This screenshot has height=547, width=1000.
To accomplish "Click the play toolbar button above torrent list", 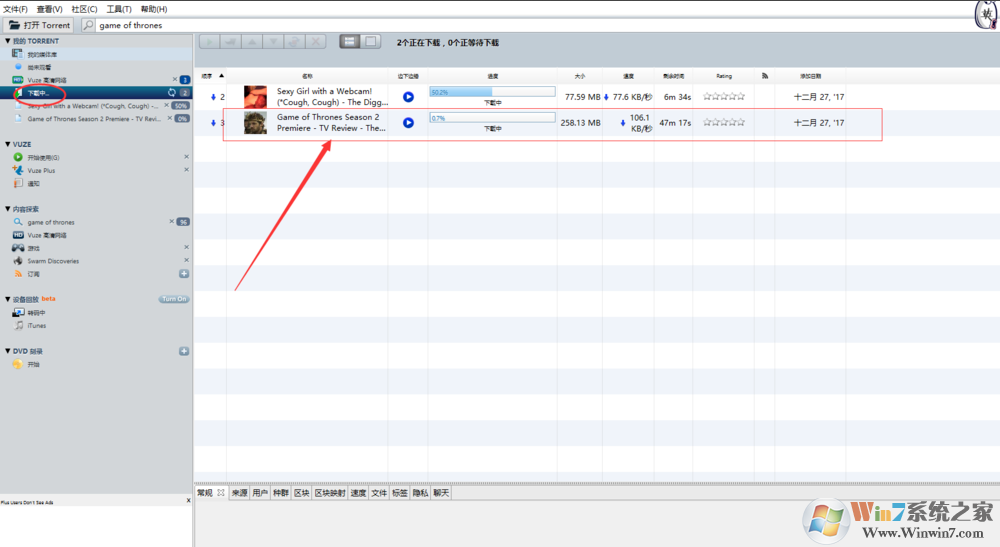I will click(209, 42).
